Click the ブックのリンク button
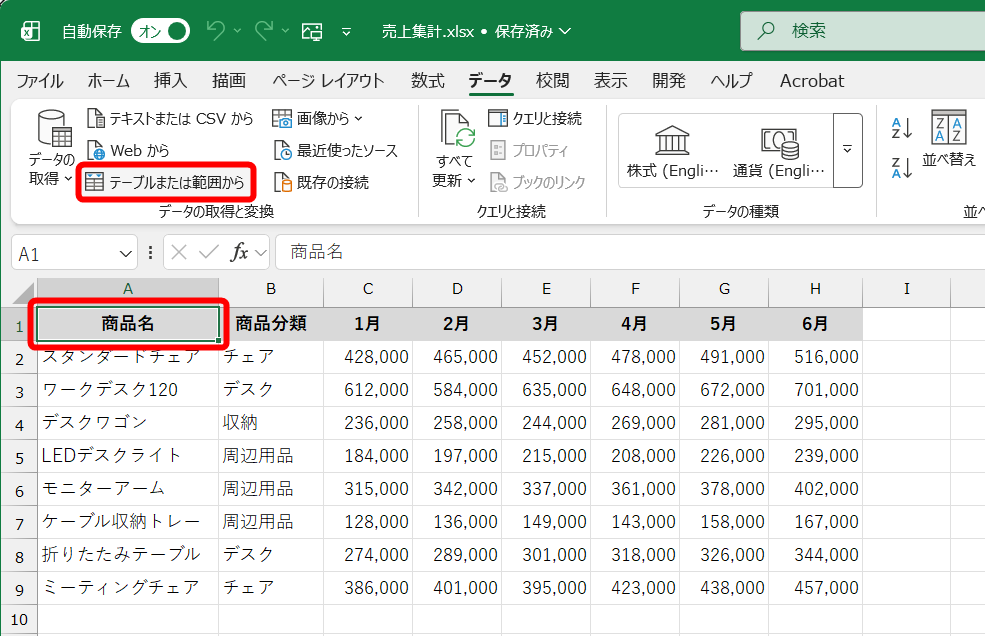 [537, 182]
